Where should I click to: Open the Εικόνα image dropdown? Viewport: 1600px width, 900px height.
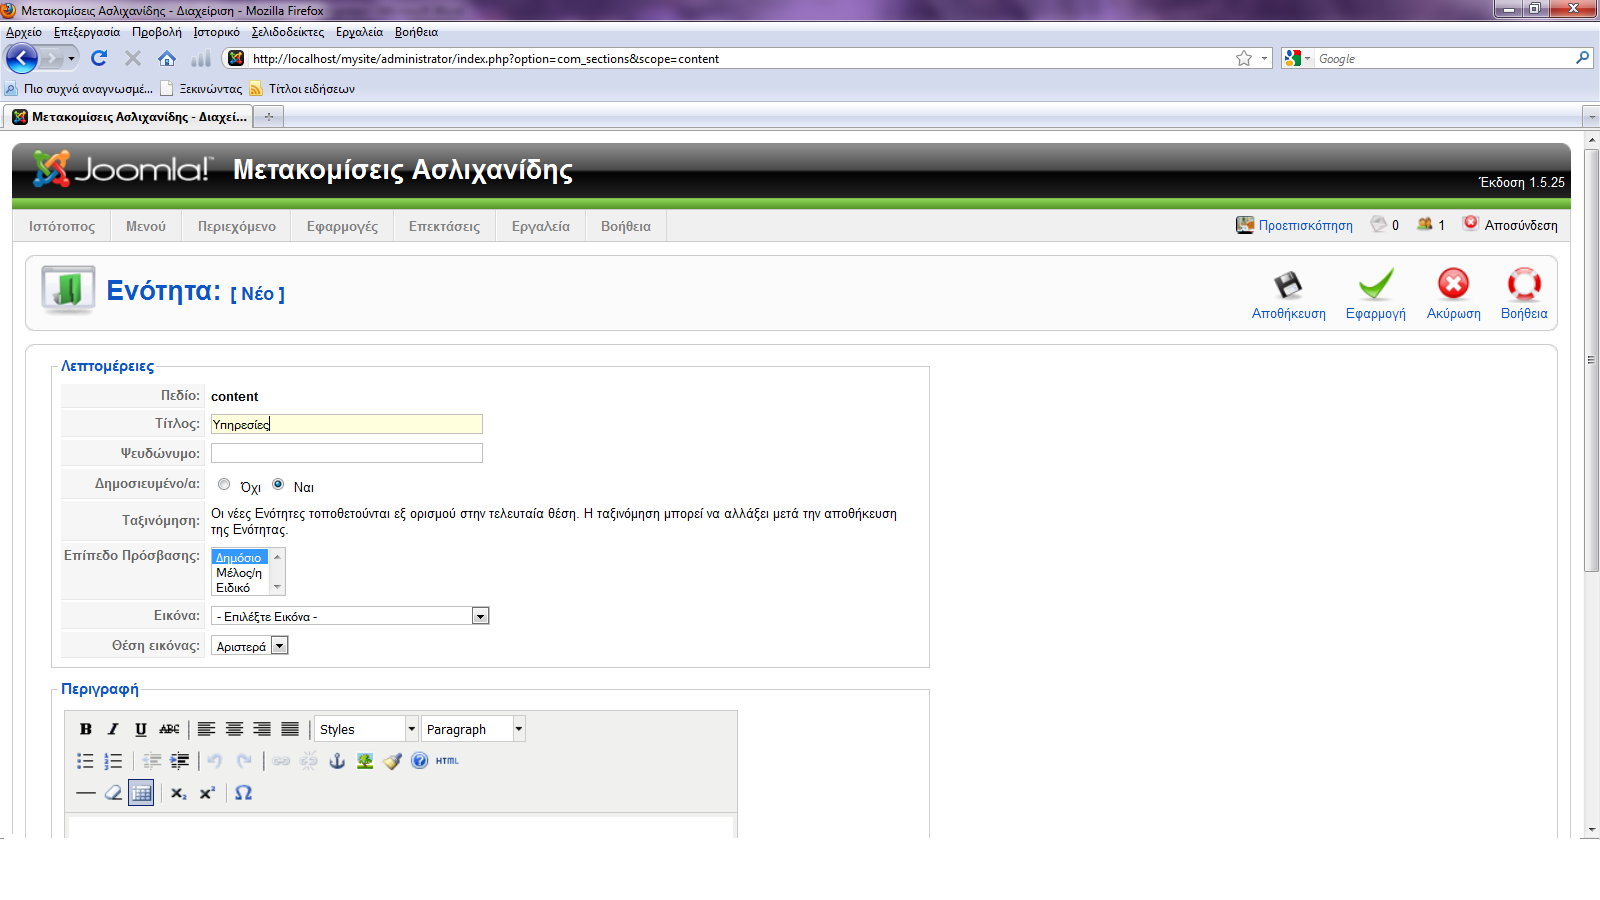click(x=350, y=616)
